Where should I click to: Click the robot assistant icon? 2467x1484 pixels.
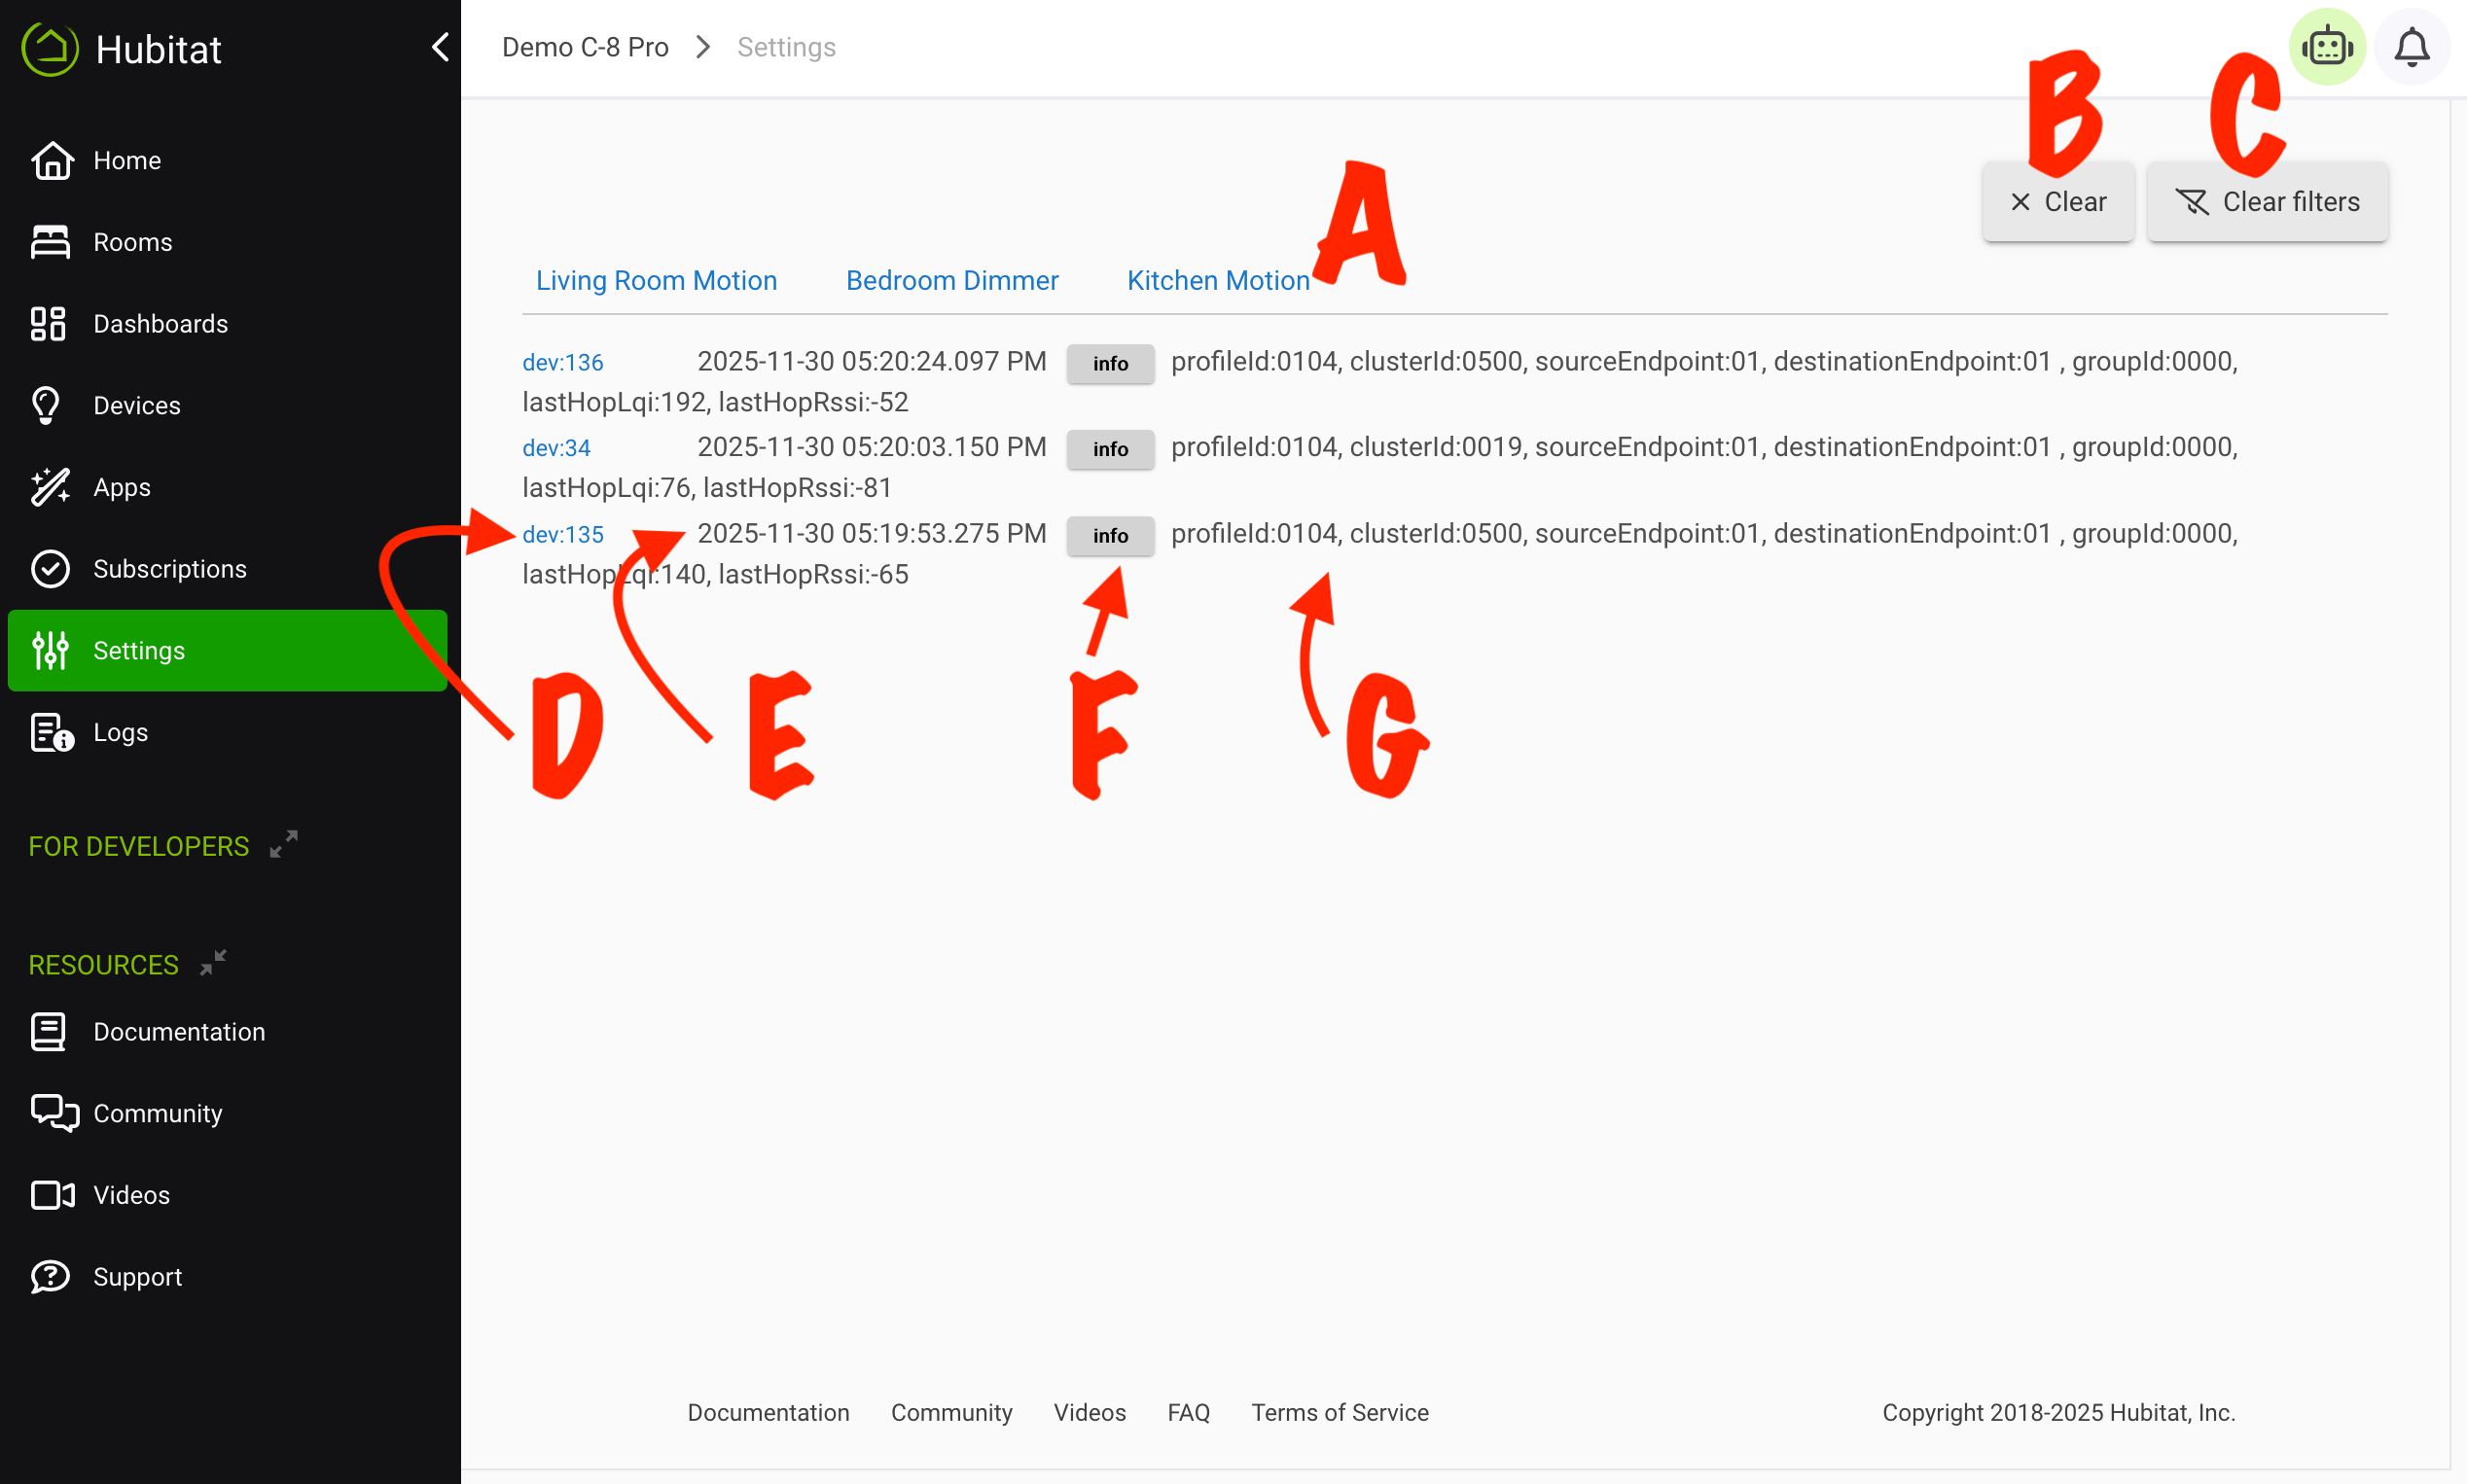(2327, 47)
